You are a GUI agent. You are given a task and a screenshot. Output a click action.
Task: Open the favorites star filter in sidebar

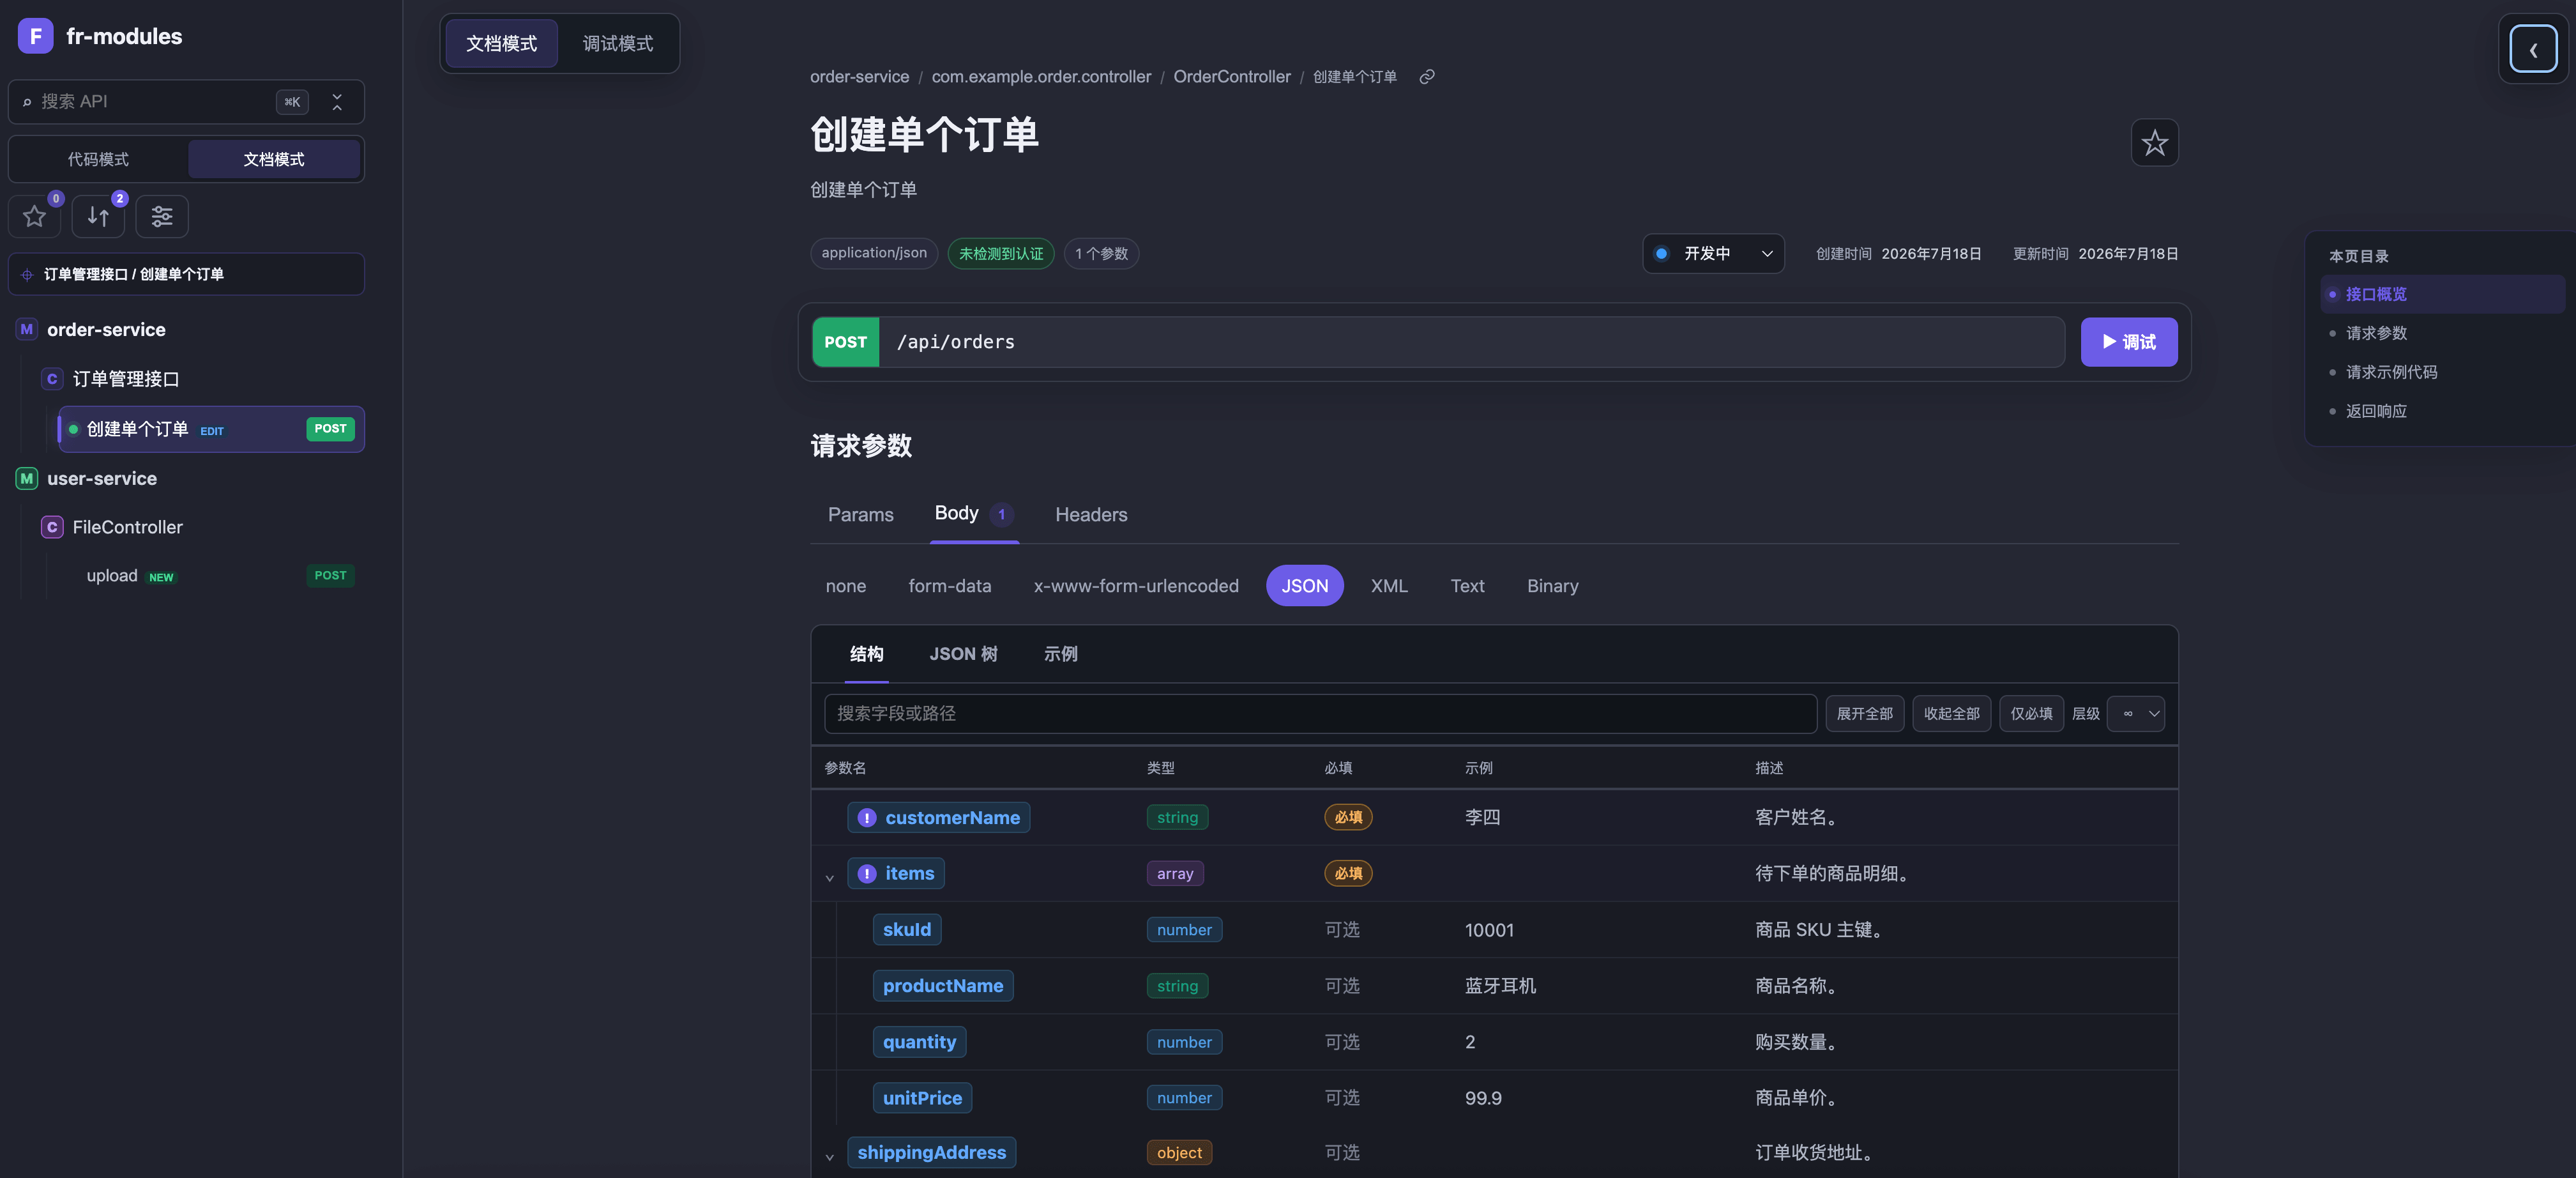(35, 216)
